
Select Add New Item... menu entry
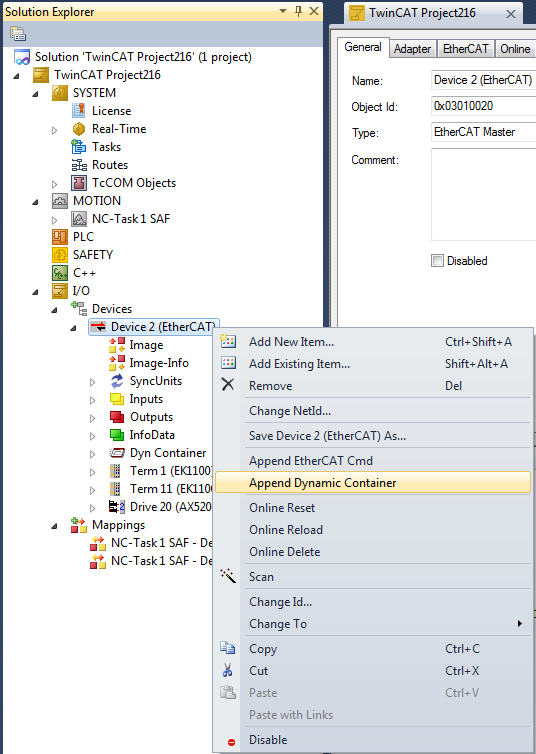(373, 342)
